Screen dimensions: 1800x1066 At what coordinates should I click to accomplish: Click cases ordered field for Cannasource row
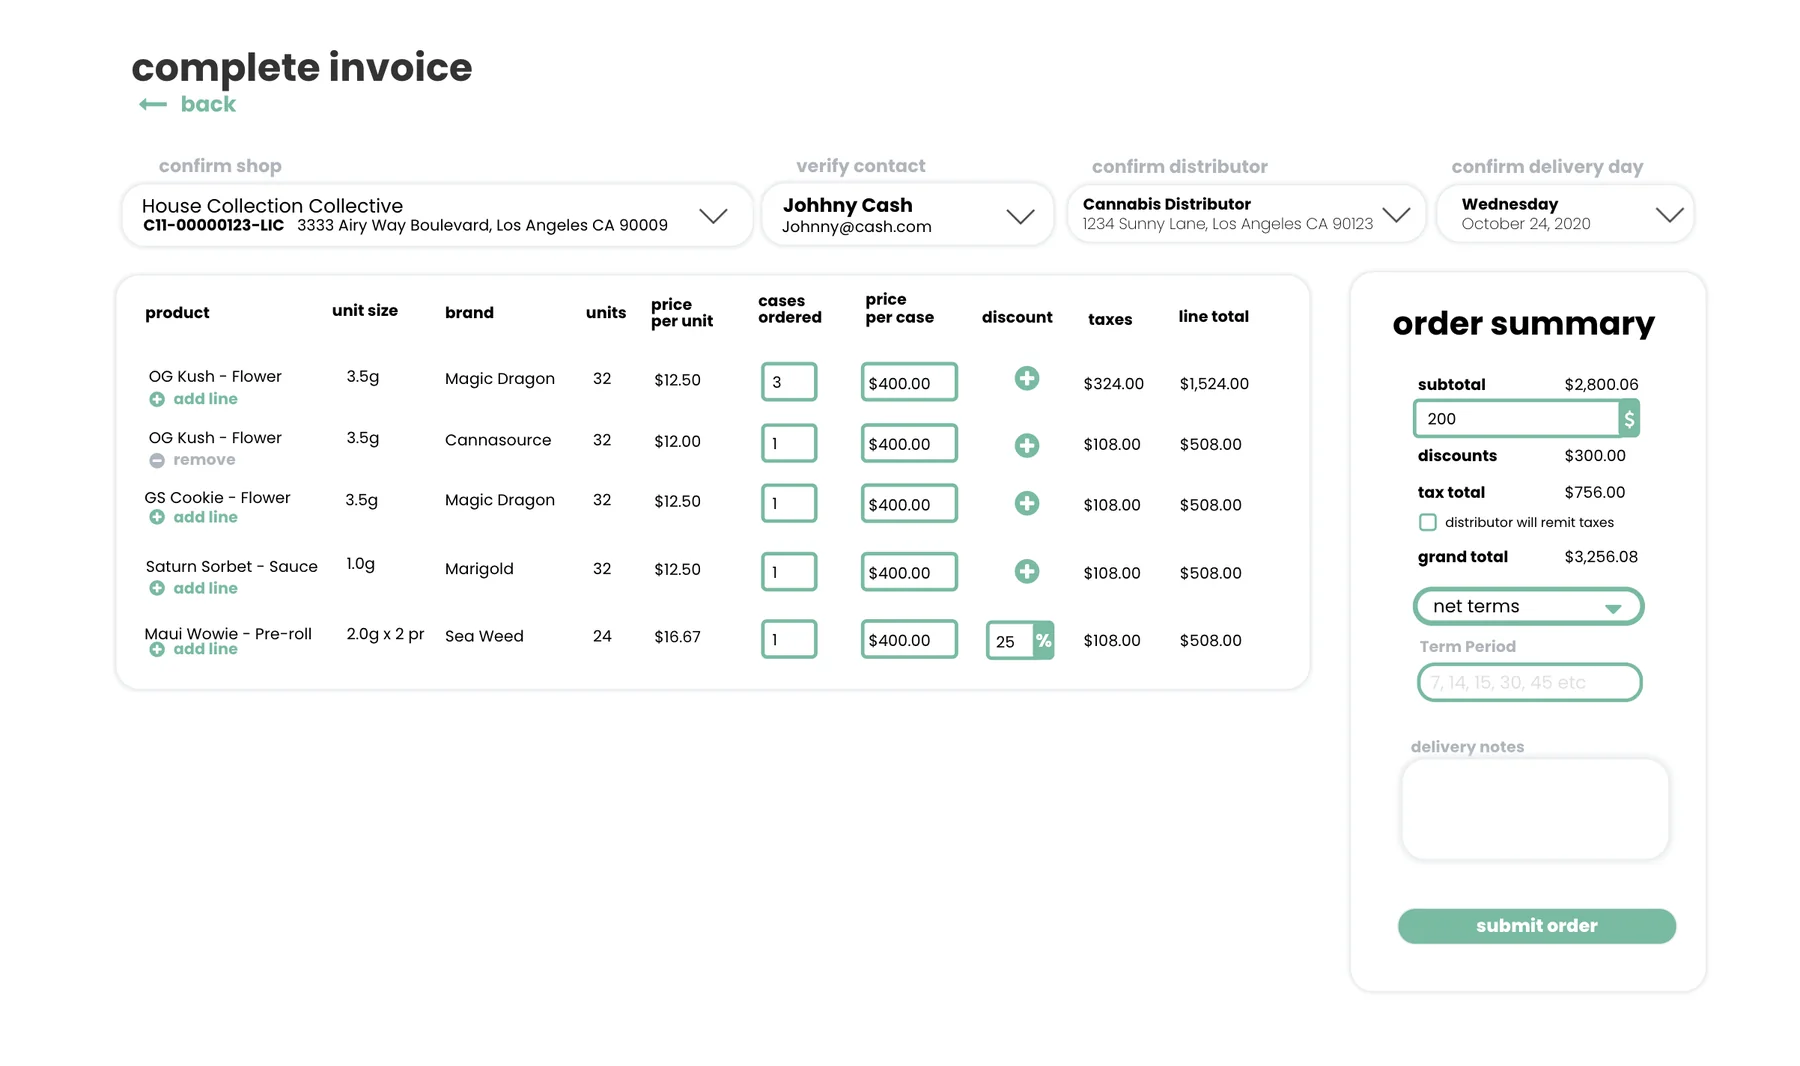789,443
